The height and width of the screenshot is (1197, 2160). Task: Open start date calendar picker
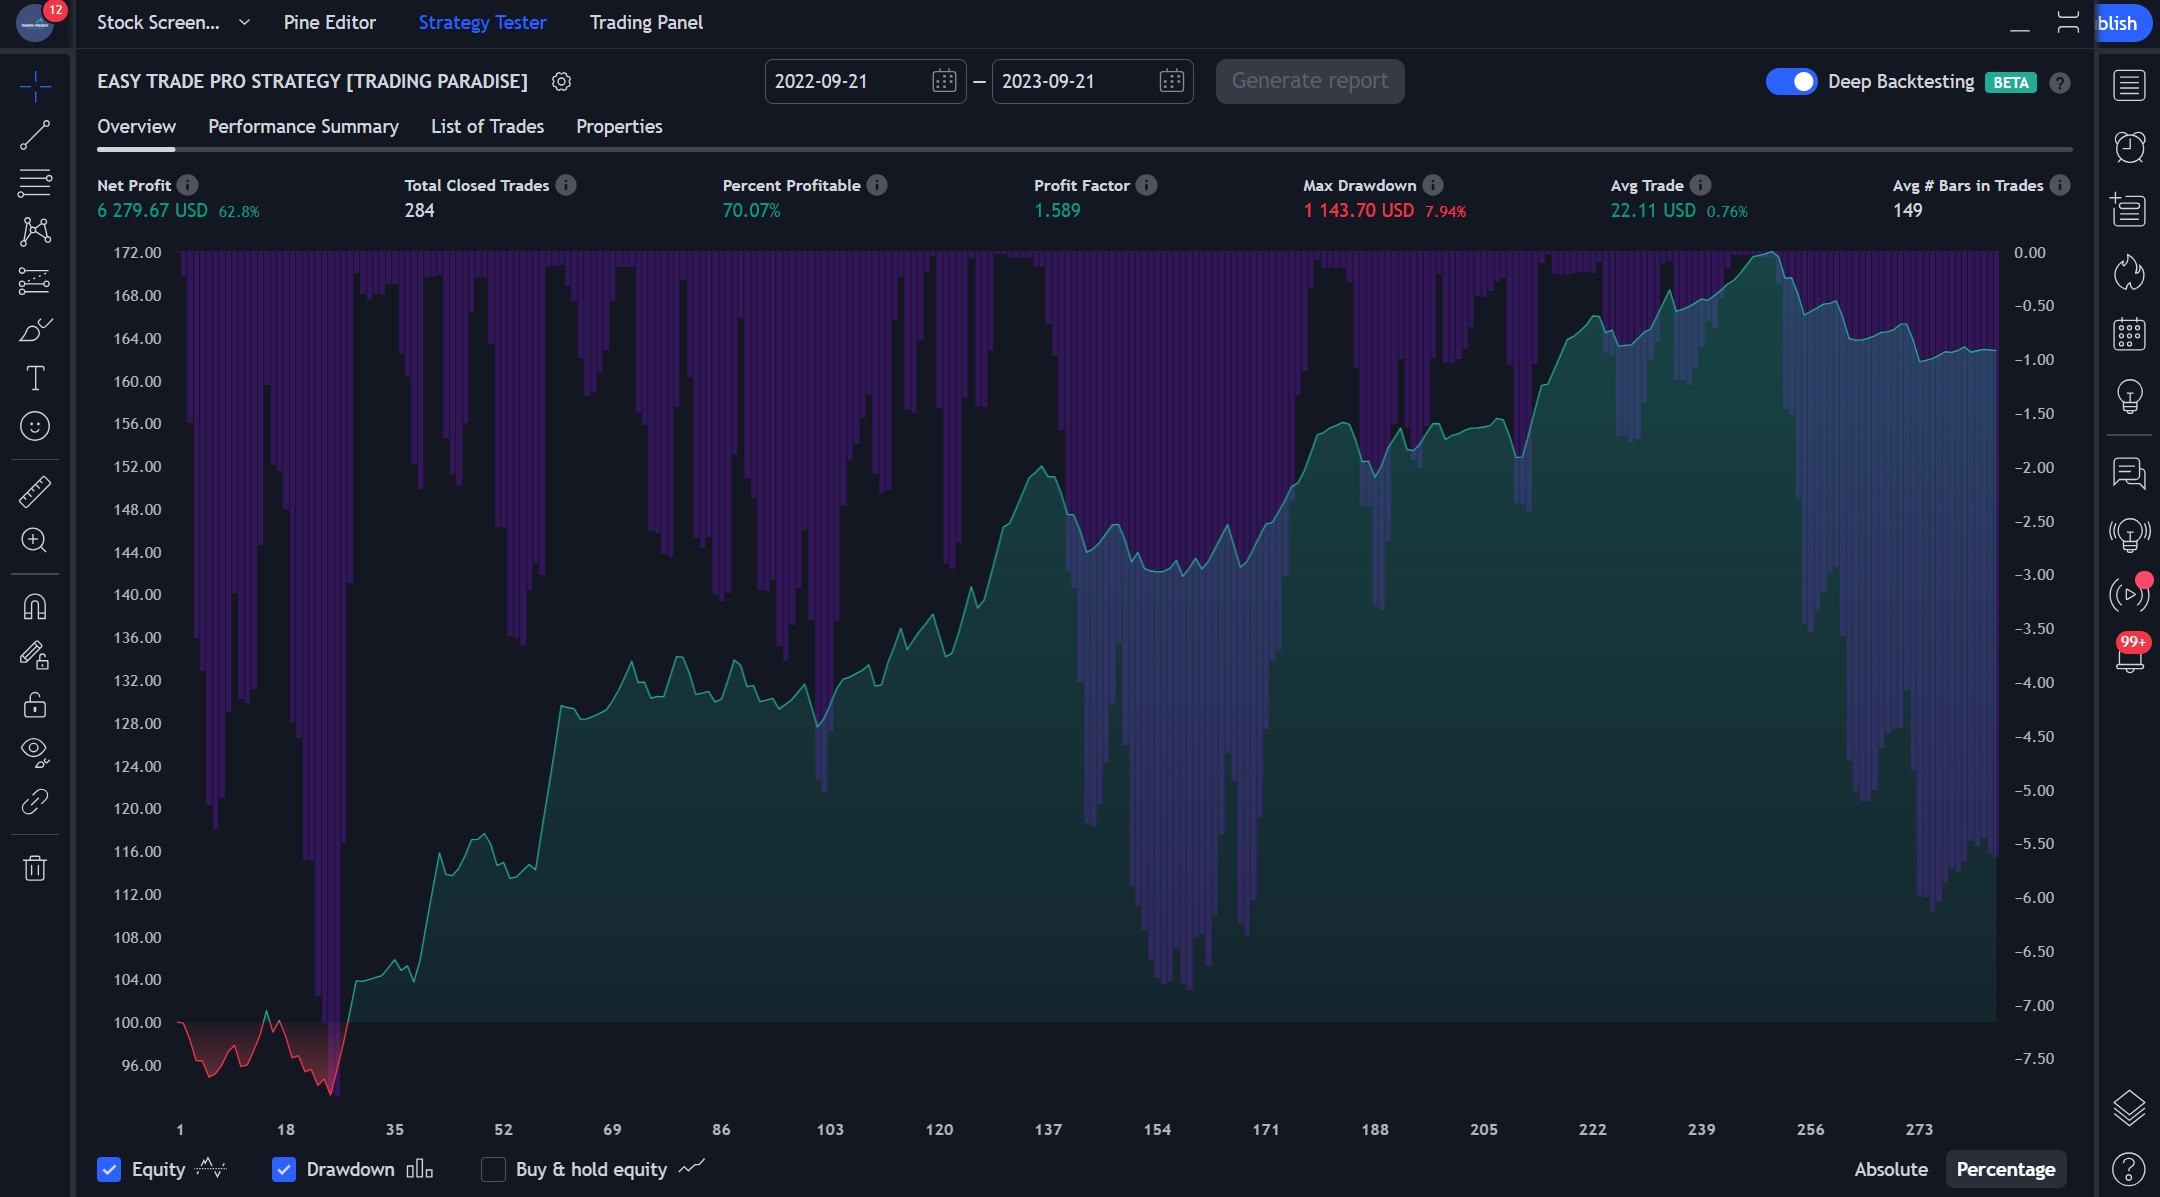tap(943, 82)
